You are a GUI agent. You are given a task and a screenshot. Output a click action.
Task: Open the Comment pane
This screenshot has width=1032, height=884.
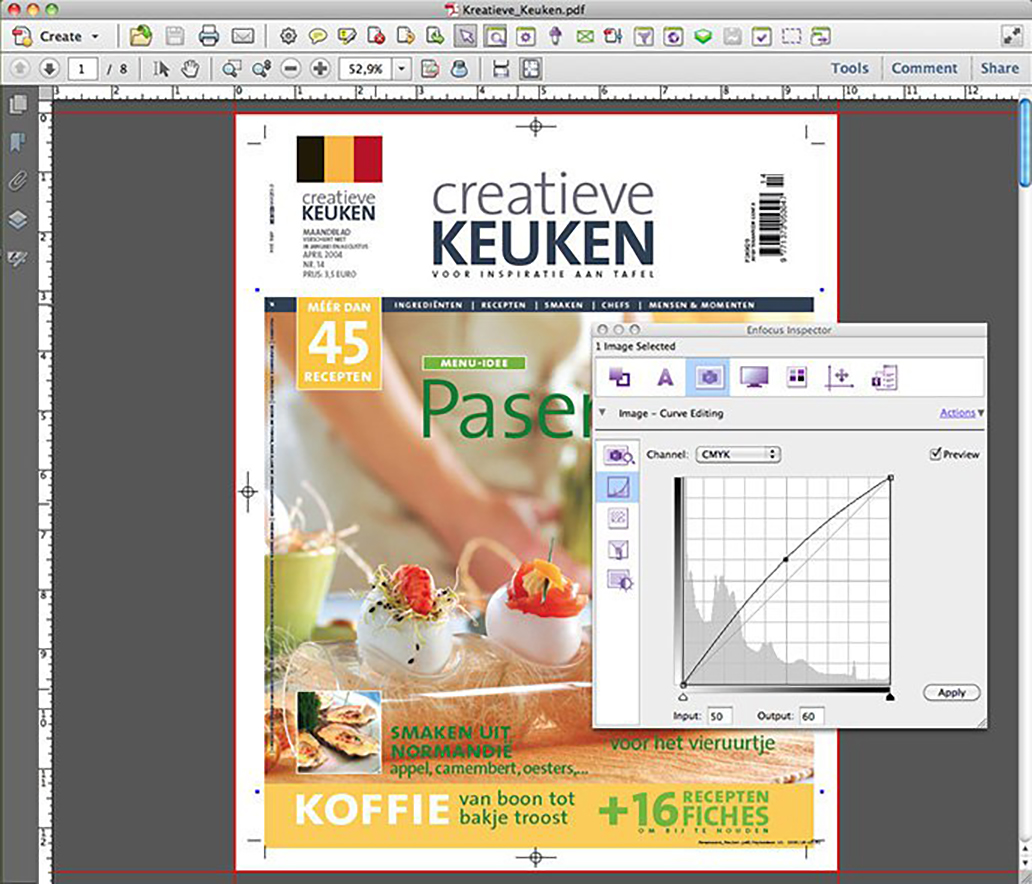pyautogui.click(x=924, y=68)
